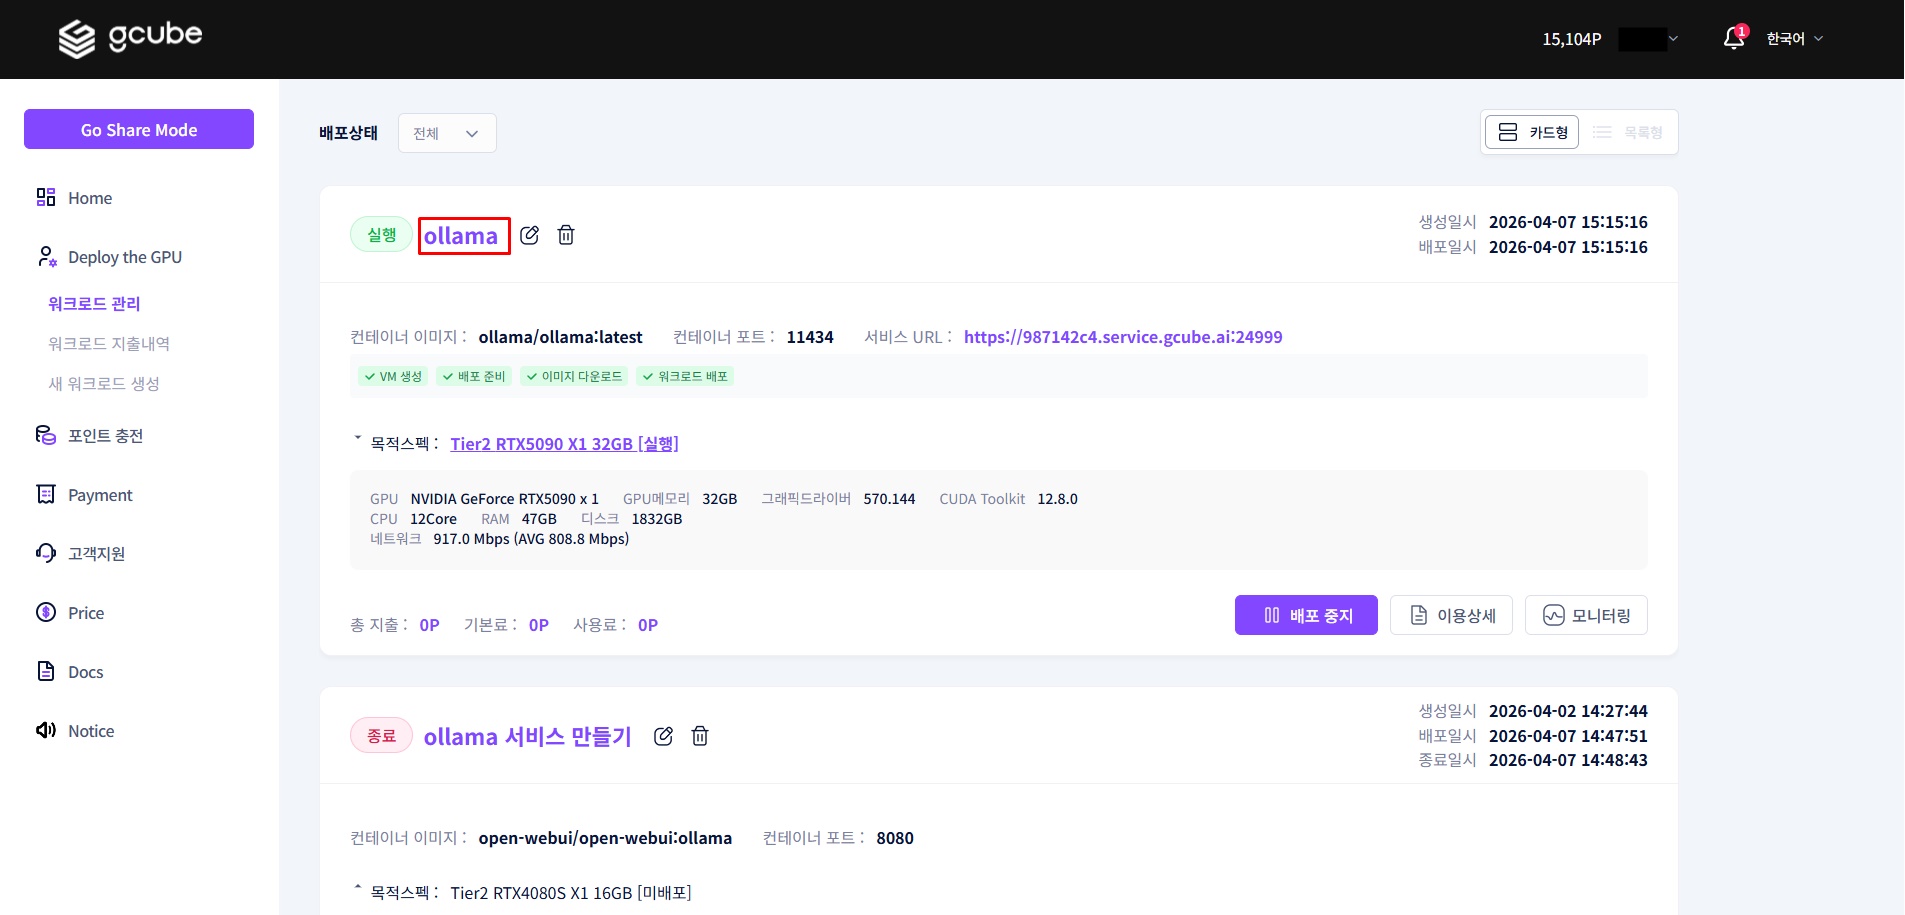Click the 종료 status badge
This screenshot has width=1905, height=915.
[381, 736]
